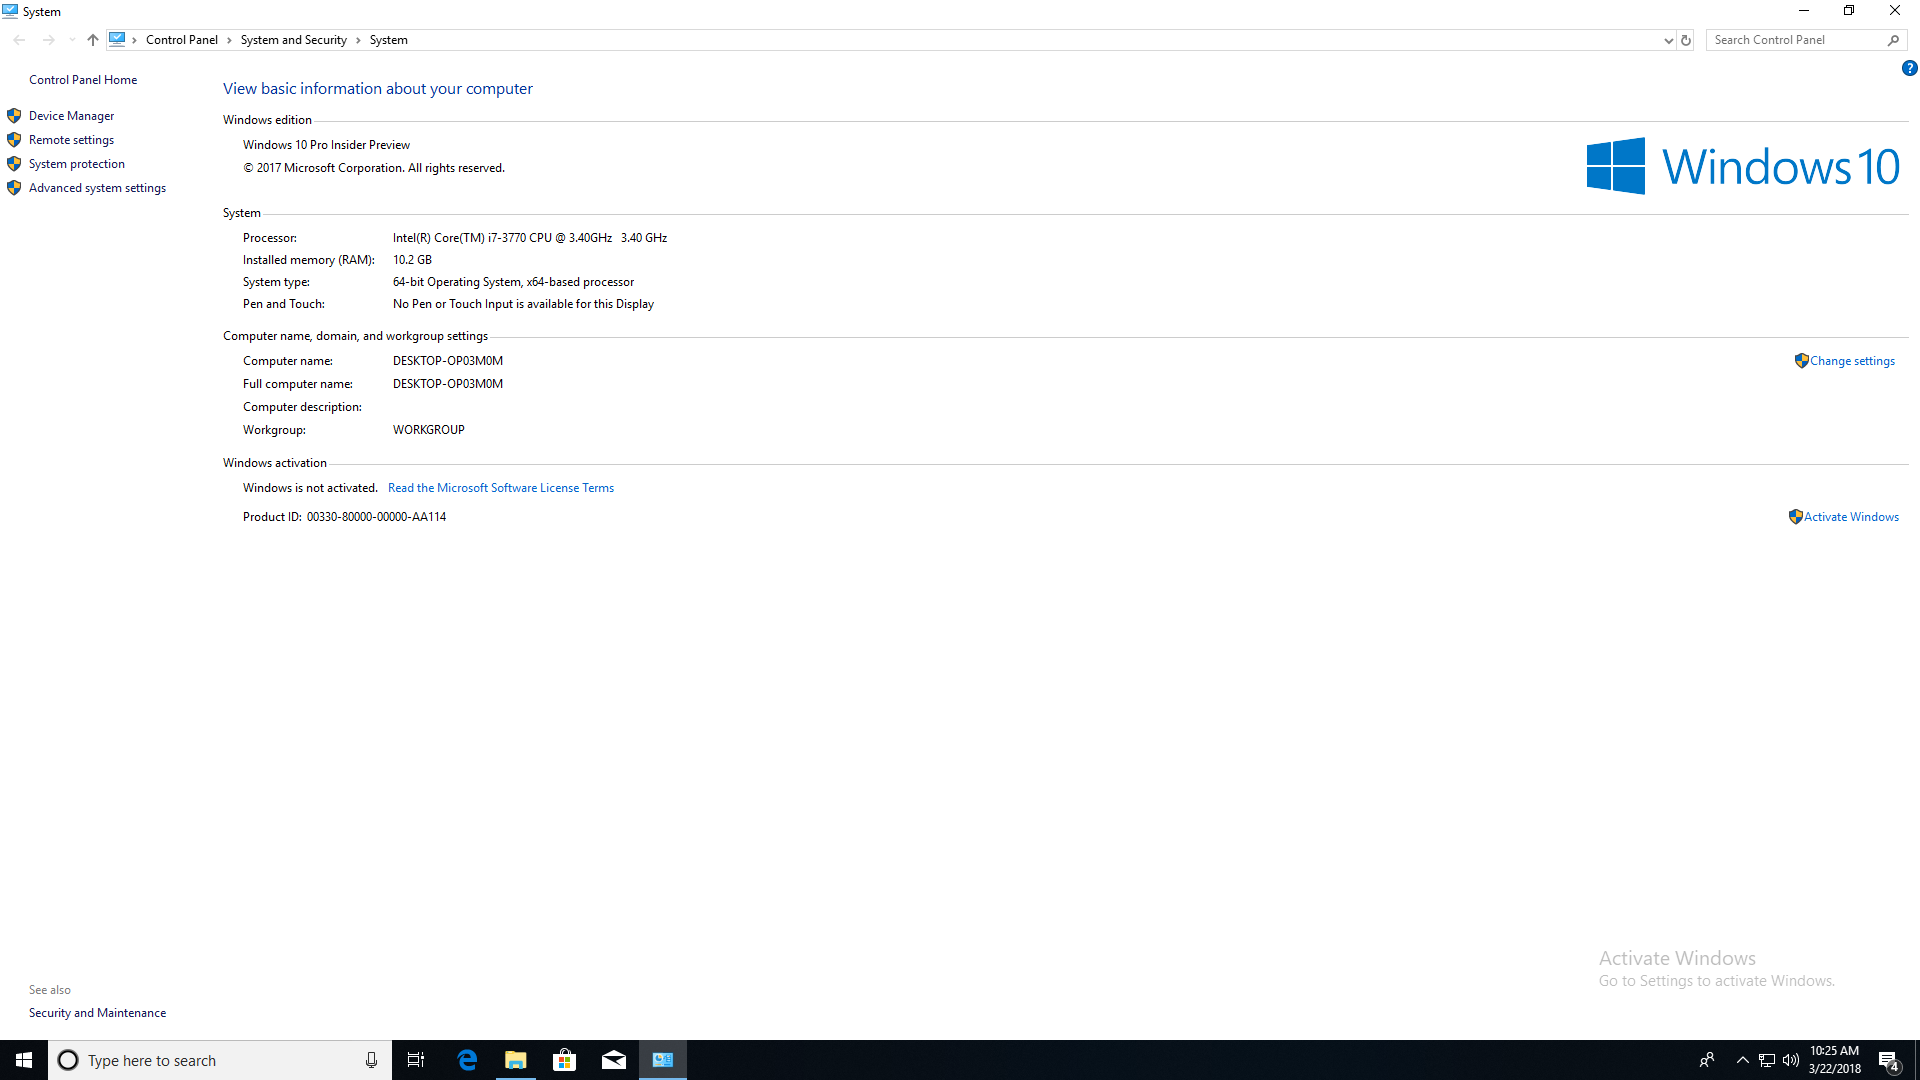
Task: Open System protection link
Action: [77, 164]
